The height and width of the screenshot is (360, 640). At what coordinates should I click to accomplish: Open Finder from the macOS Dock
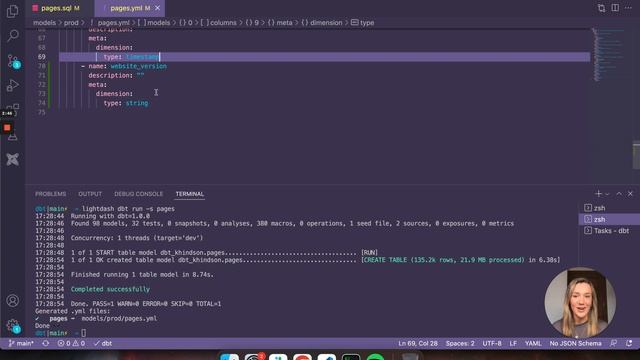point(229,358)
